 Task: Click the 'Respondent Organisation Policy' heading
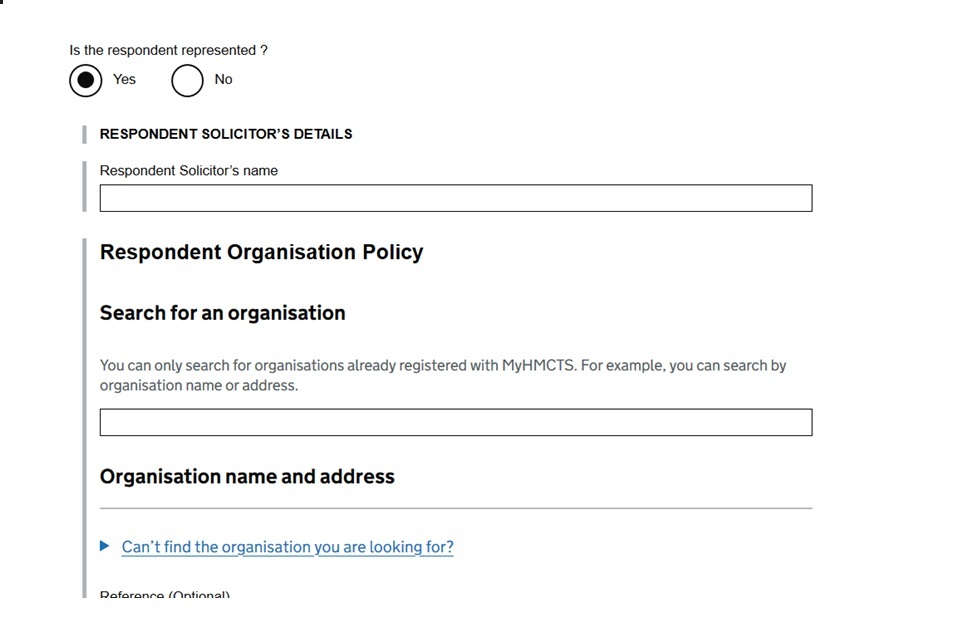coord(261,252)
